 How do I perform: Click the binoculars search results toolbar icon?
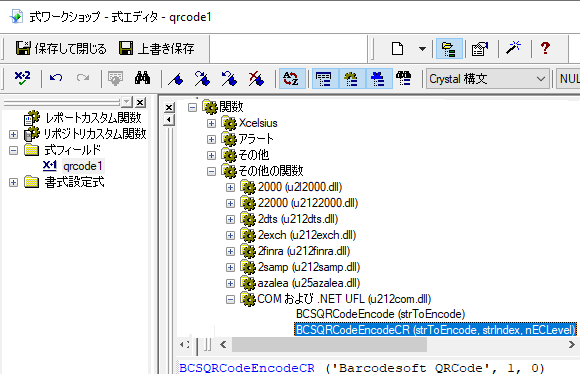(404, 78)
